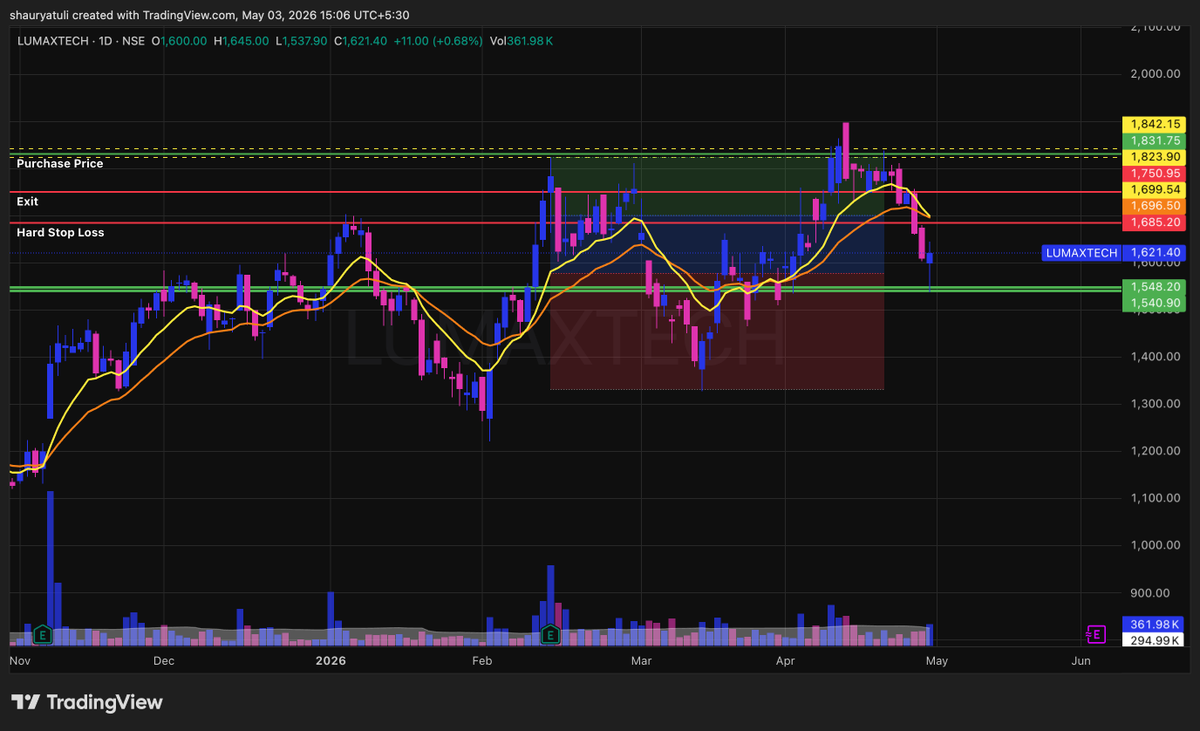
Task: Click the change value +11.00 (+0.68%)
Action: 440,41
